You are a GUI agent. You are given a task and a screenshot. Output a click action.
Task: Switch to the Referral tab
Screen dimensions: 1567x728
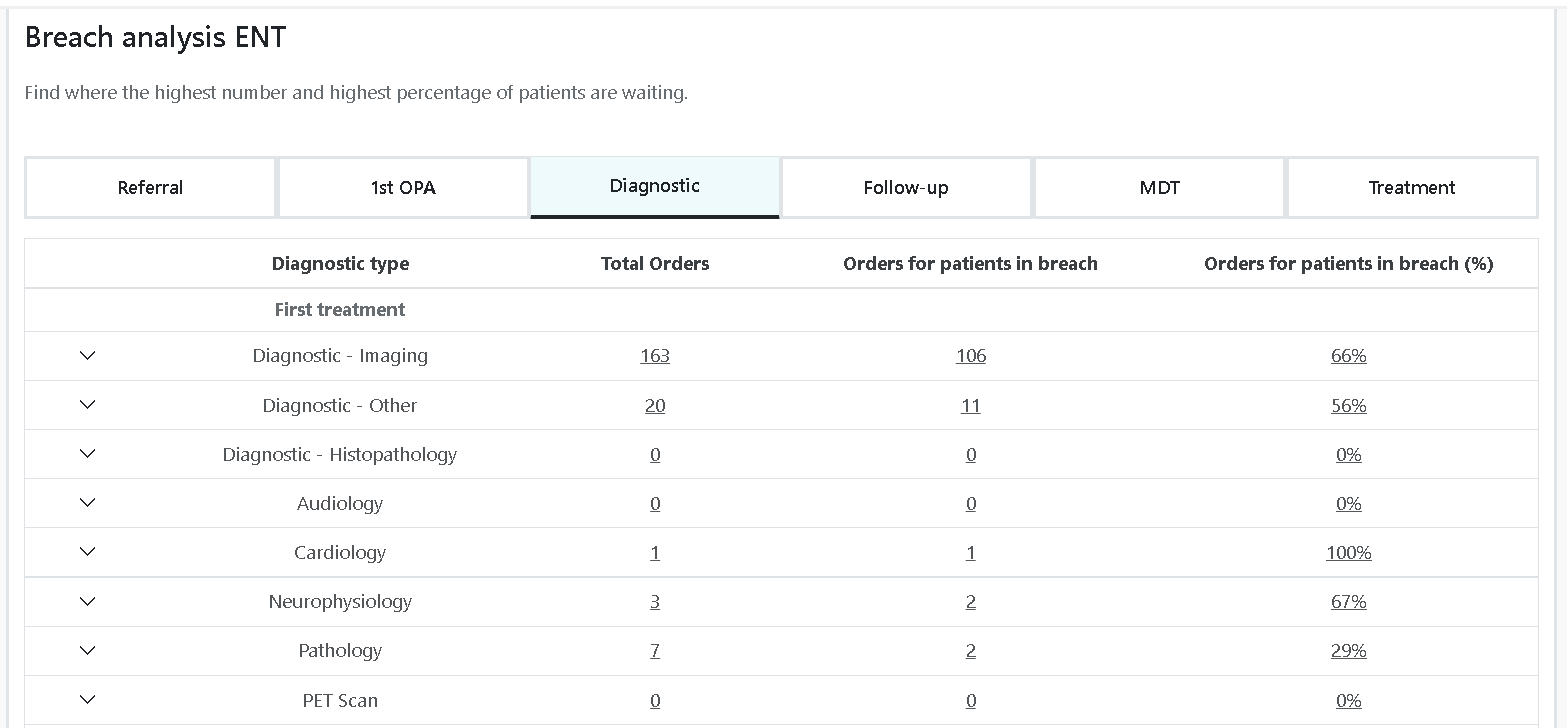[150, 187]
